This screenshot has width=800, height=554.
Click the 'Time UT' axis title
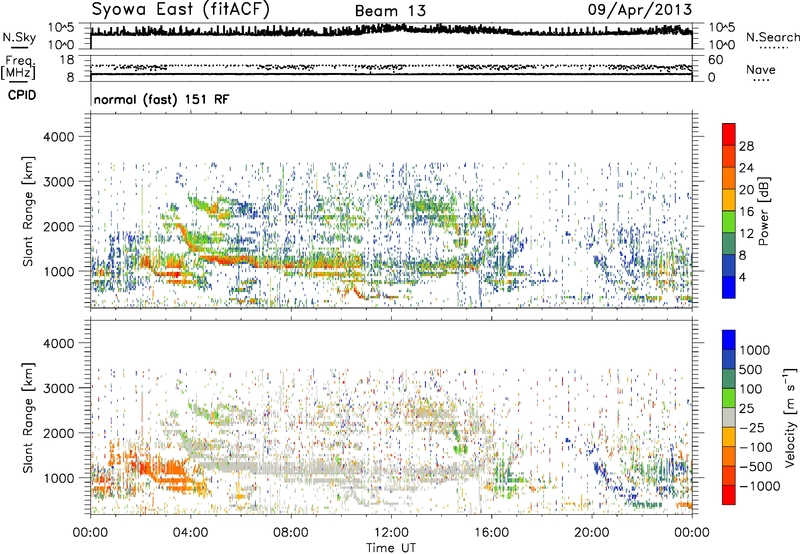pyautogui.click(x=391, y=547)
